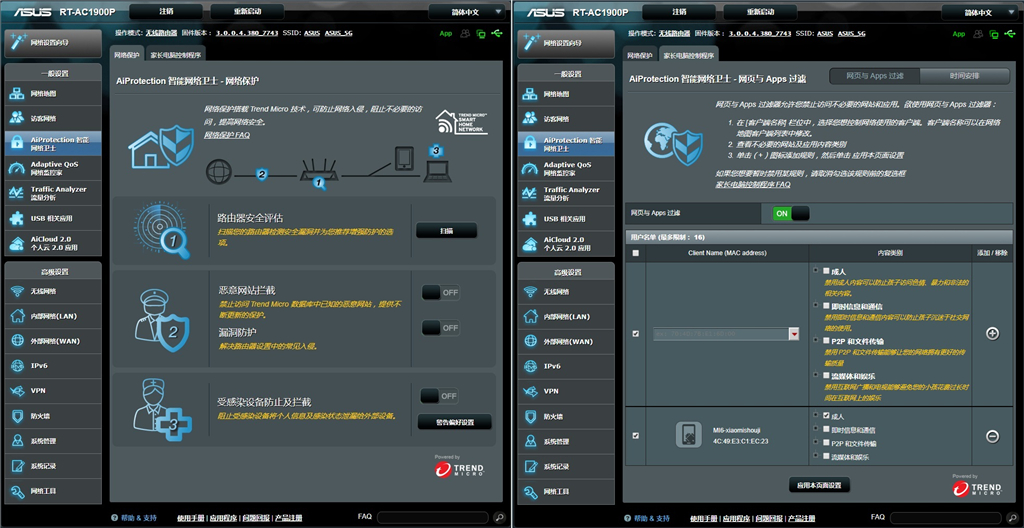This screenshot has width=1024, height=528.
Task: Enable 受感染设备防止及拦截 switch
Action: coord(439,396)
